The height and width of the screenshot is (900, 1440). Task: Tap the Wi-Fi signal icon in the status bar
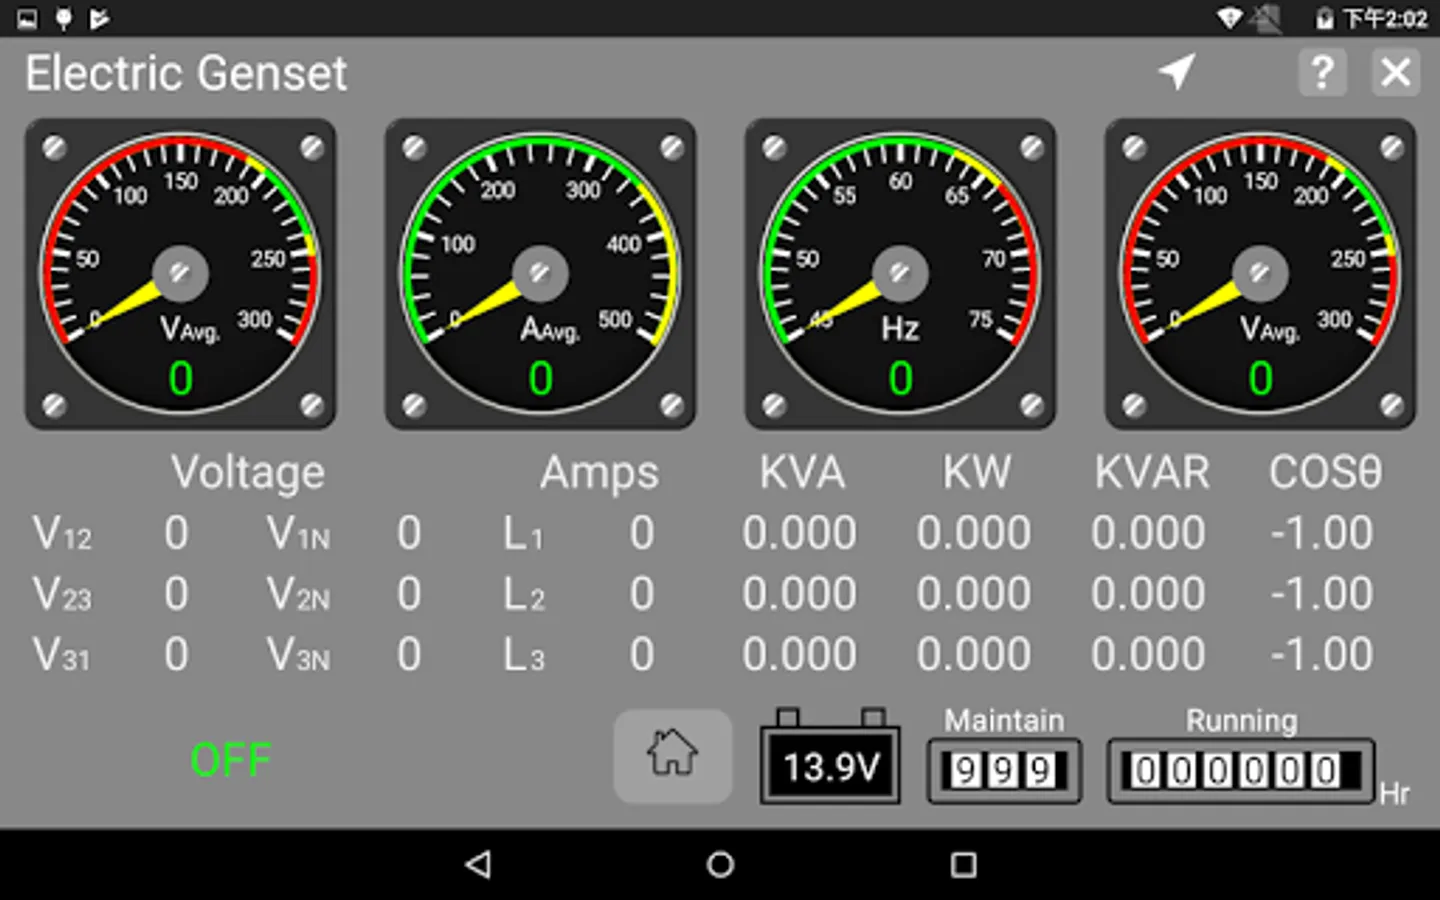point(1230,18)
